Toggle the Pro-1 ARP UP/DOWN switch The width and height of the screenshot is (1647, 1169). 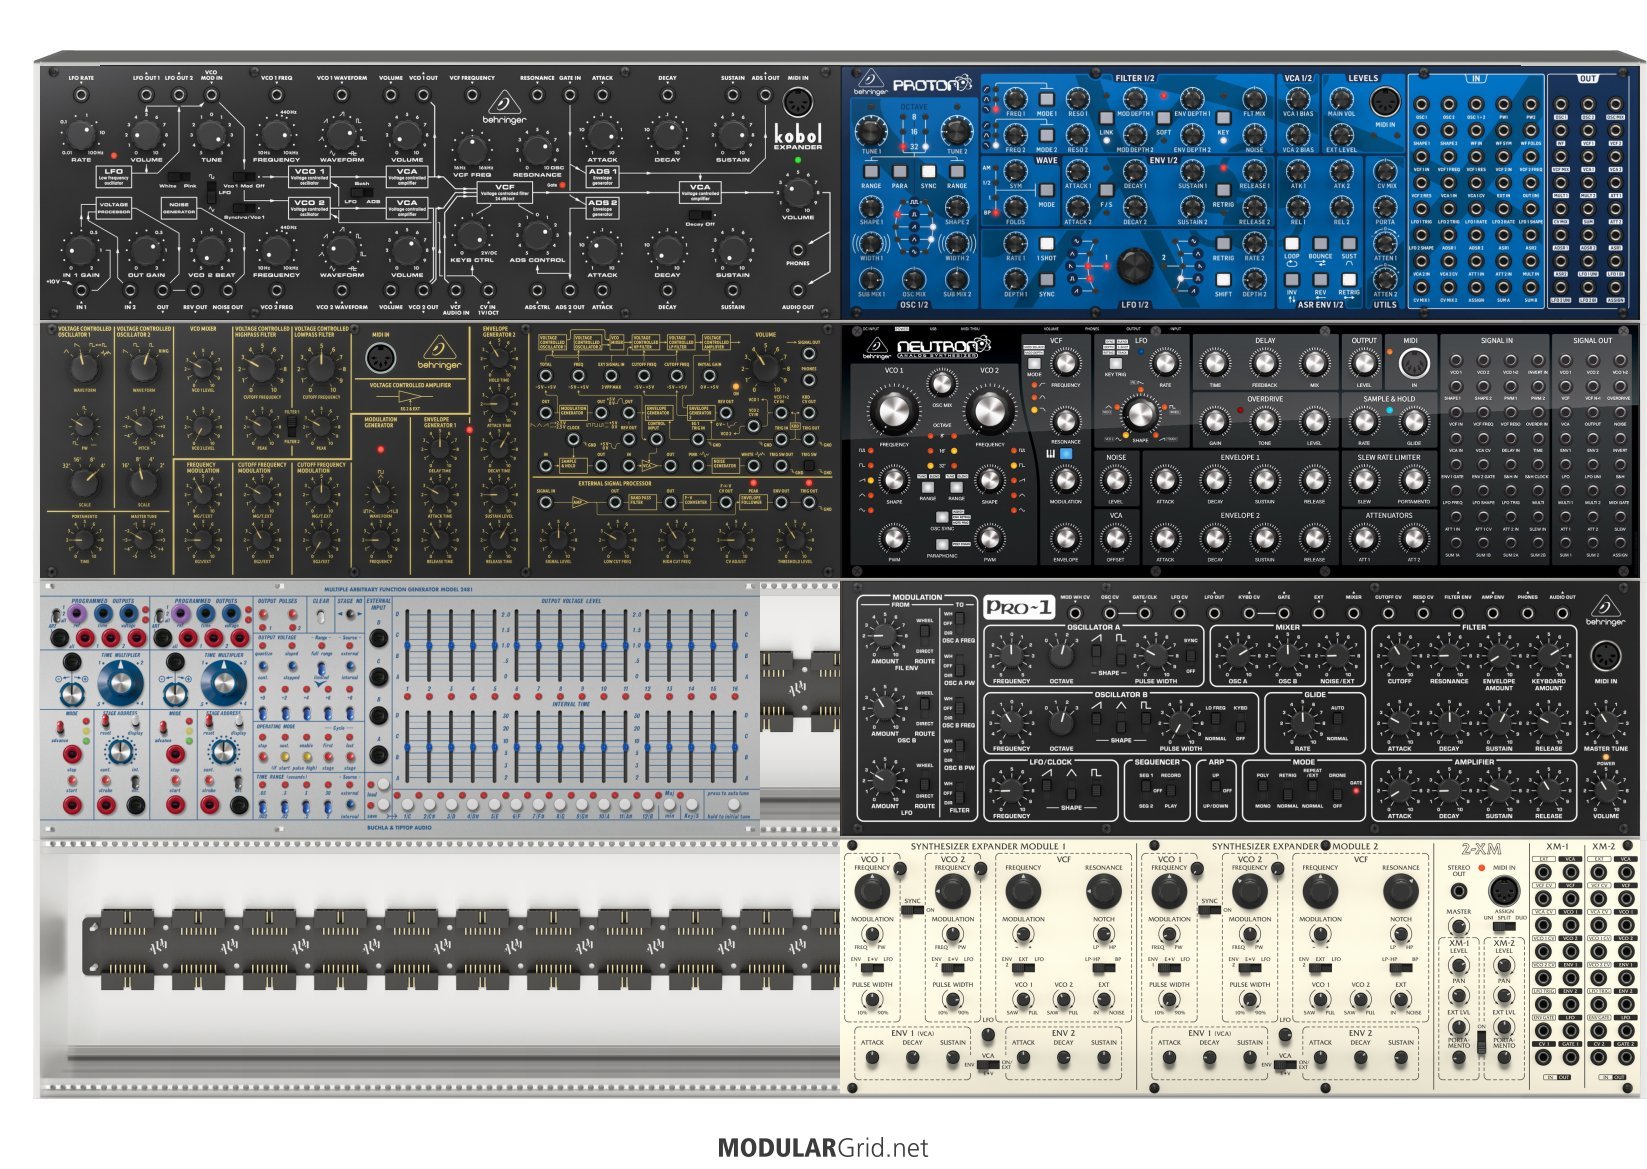[x=1215, y=789]
